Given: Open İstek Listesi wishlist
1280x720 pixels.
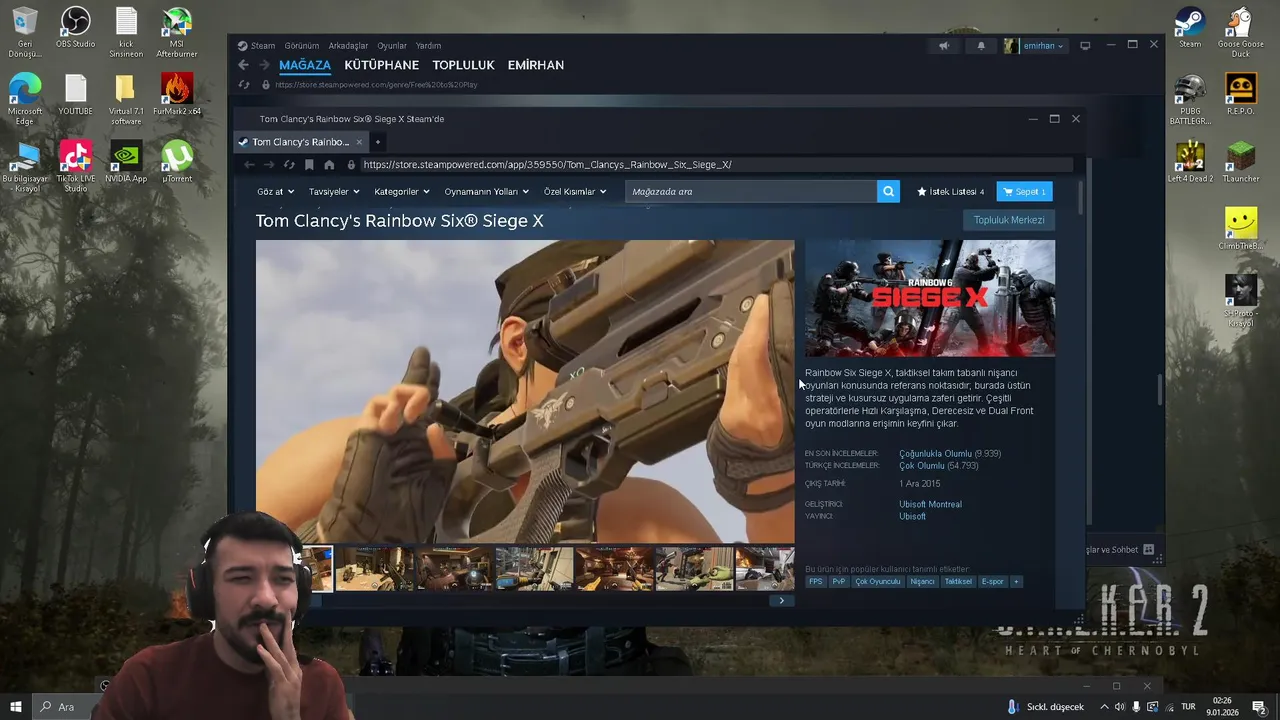Looking at the screenshot, I should (x=951, y=191).
